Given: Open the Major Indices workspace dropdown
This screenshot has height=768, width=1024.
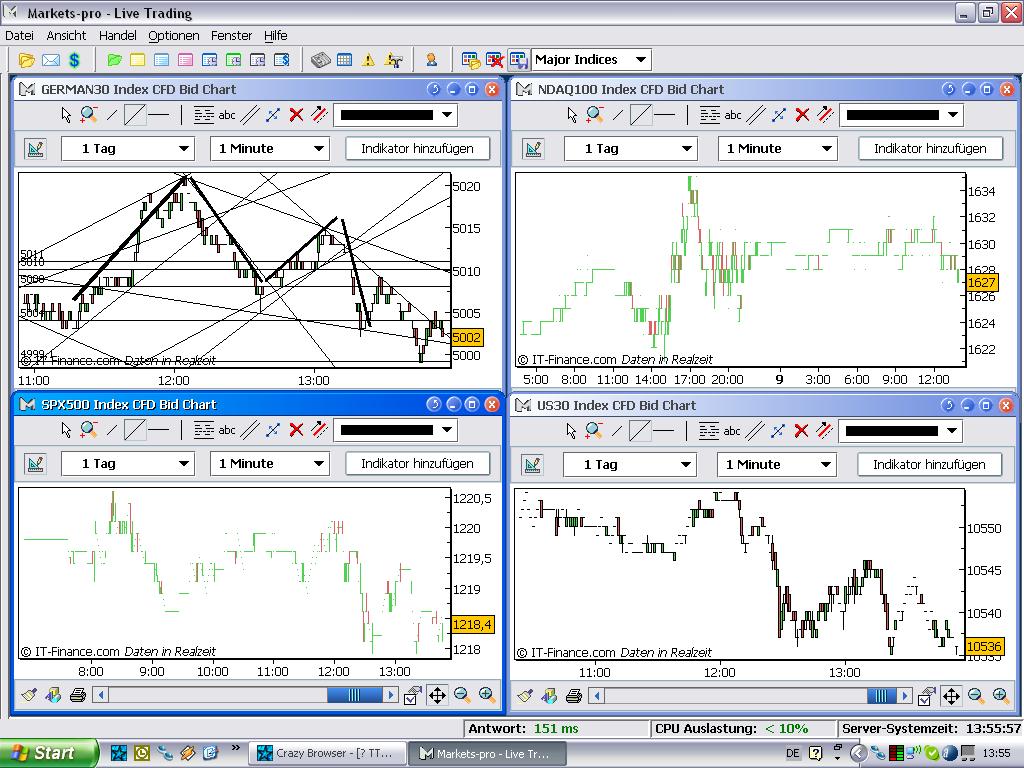Looking at the screenshot, I should point(641,59).
